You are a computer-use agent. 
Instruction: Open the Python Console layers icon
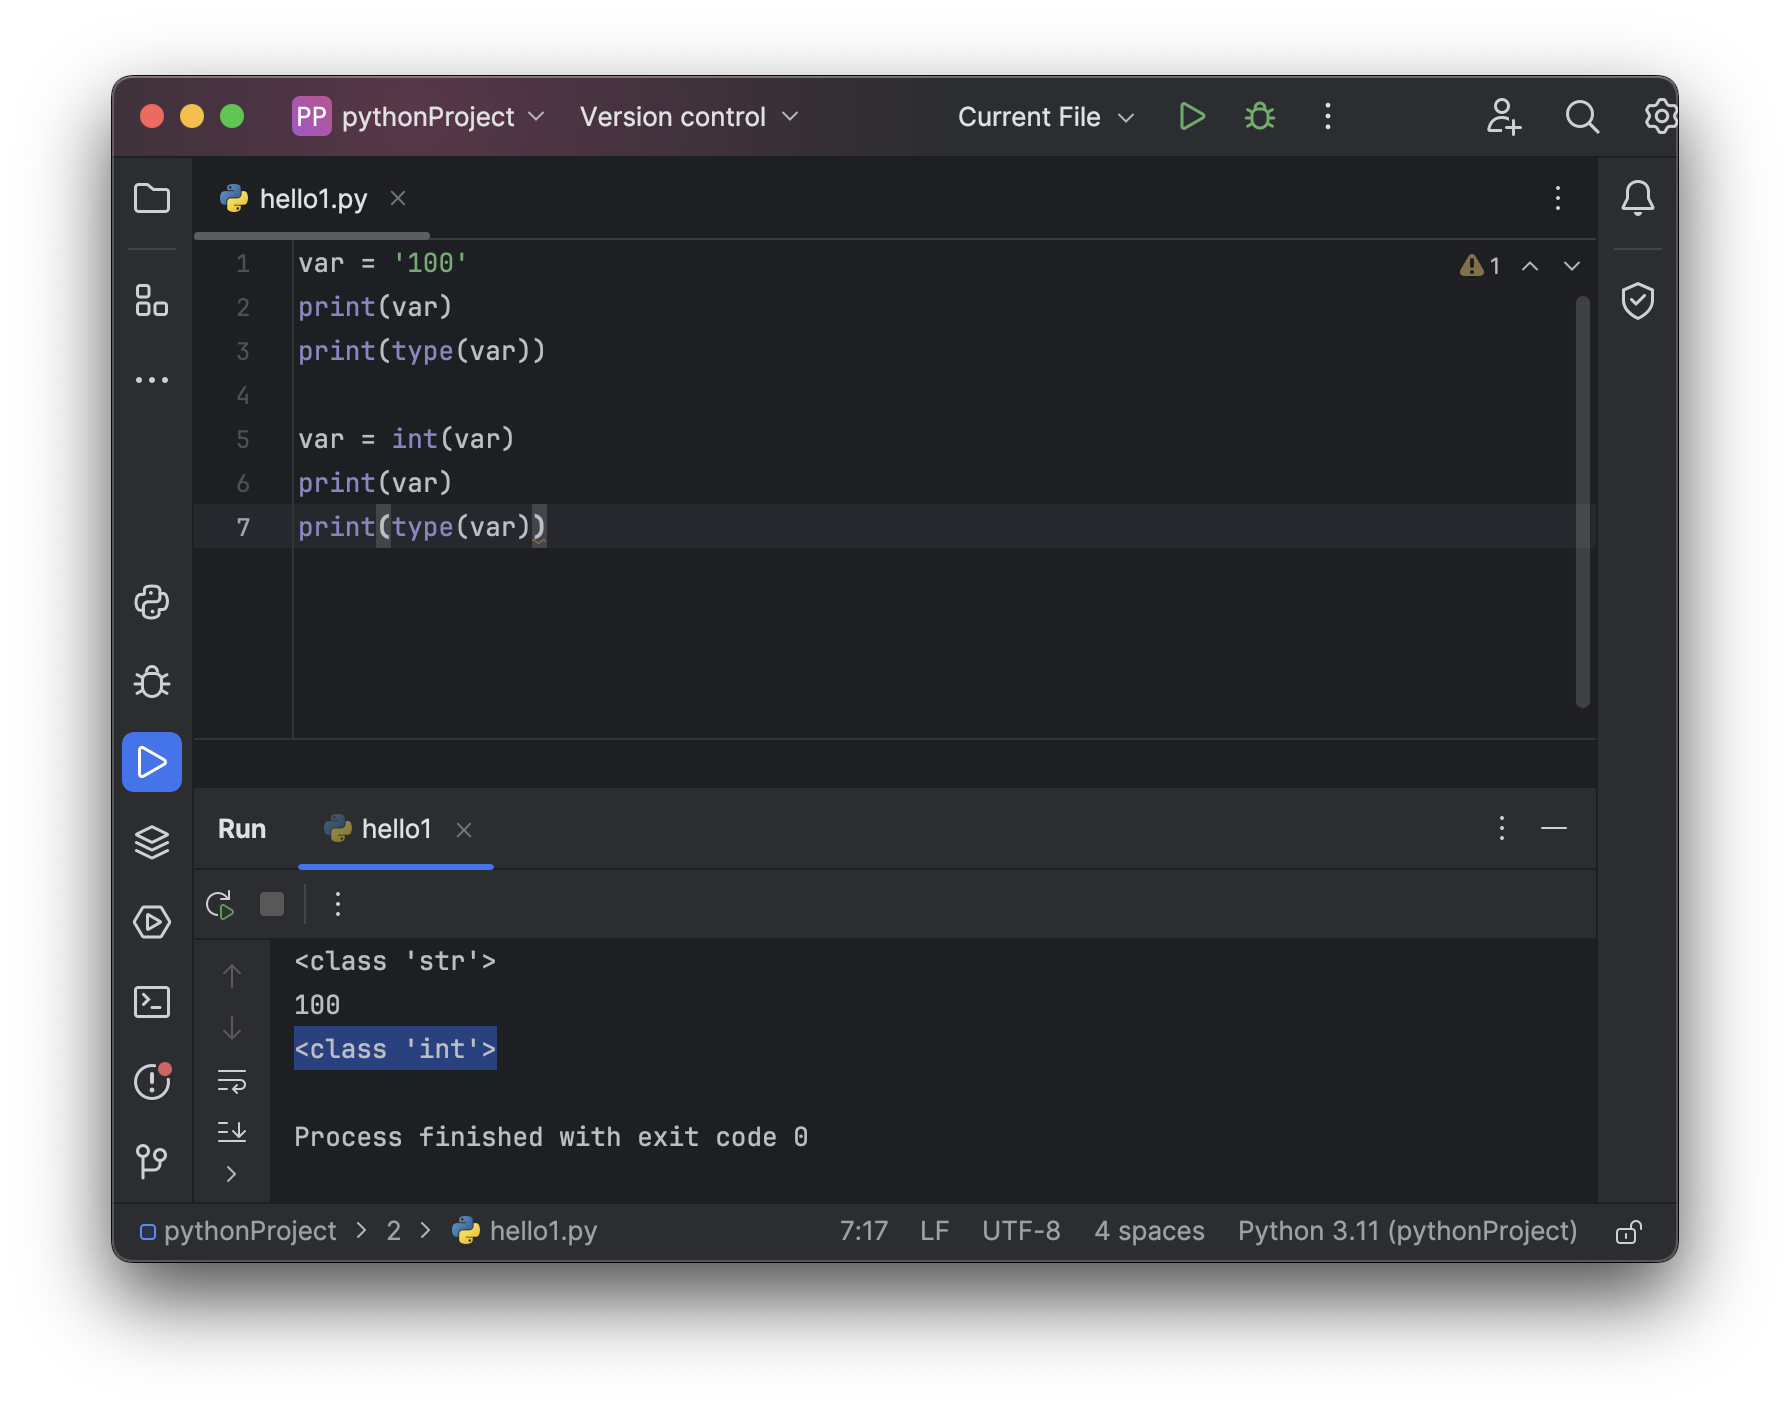[x=152, y=842]
